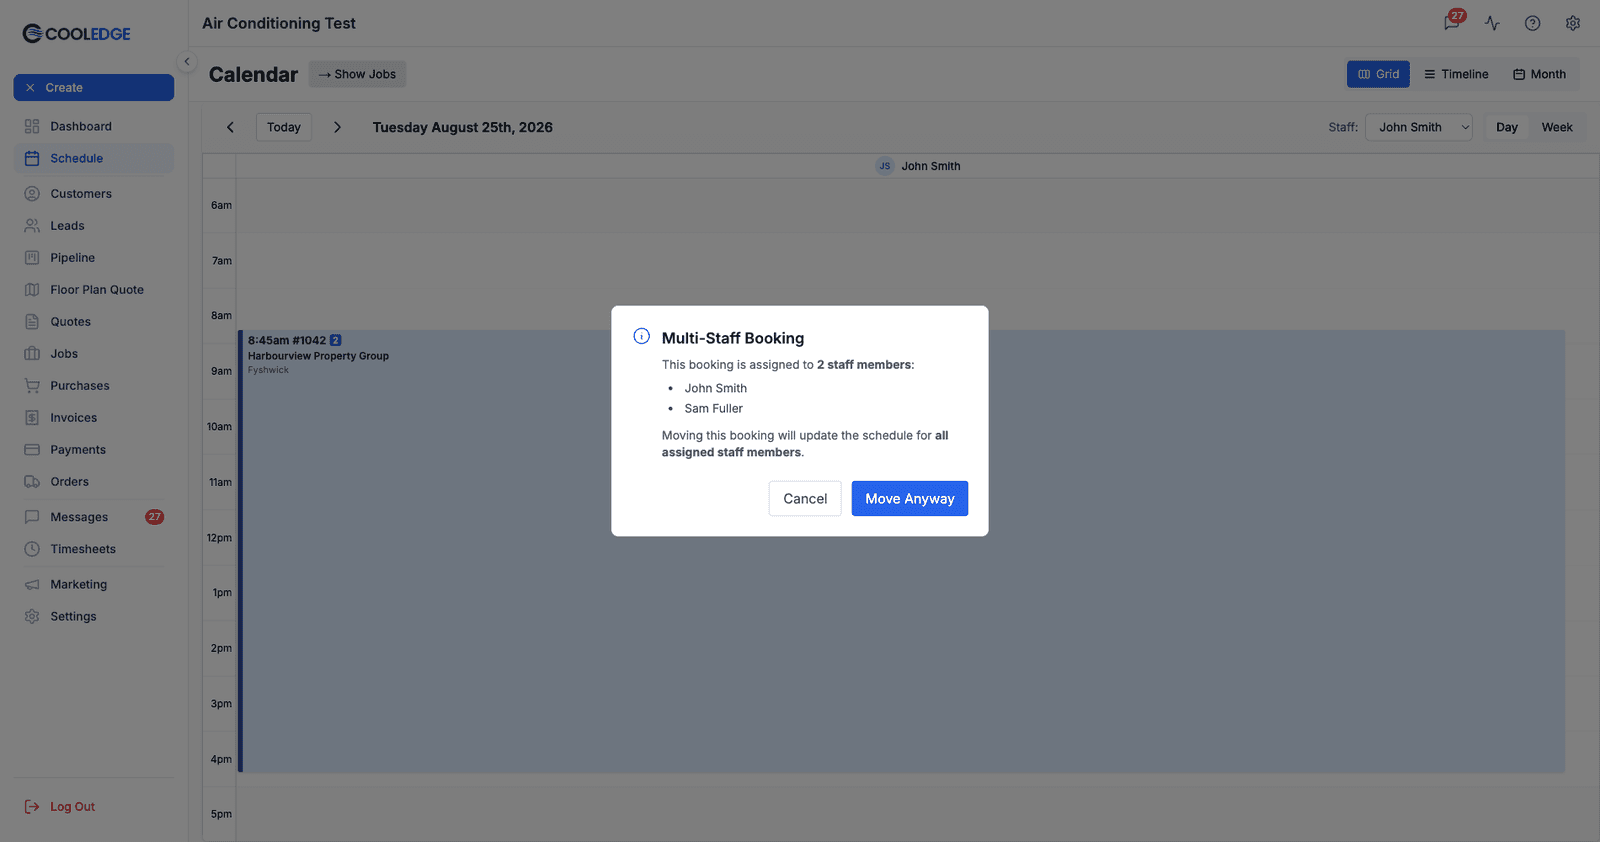
Task: Click the Today button
Action: (x=284, y=127)
